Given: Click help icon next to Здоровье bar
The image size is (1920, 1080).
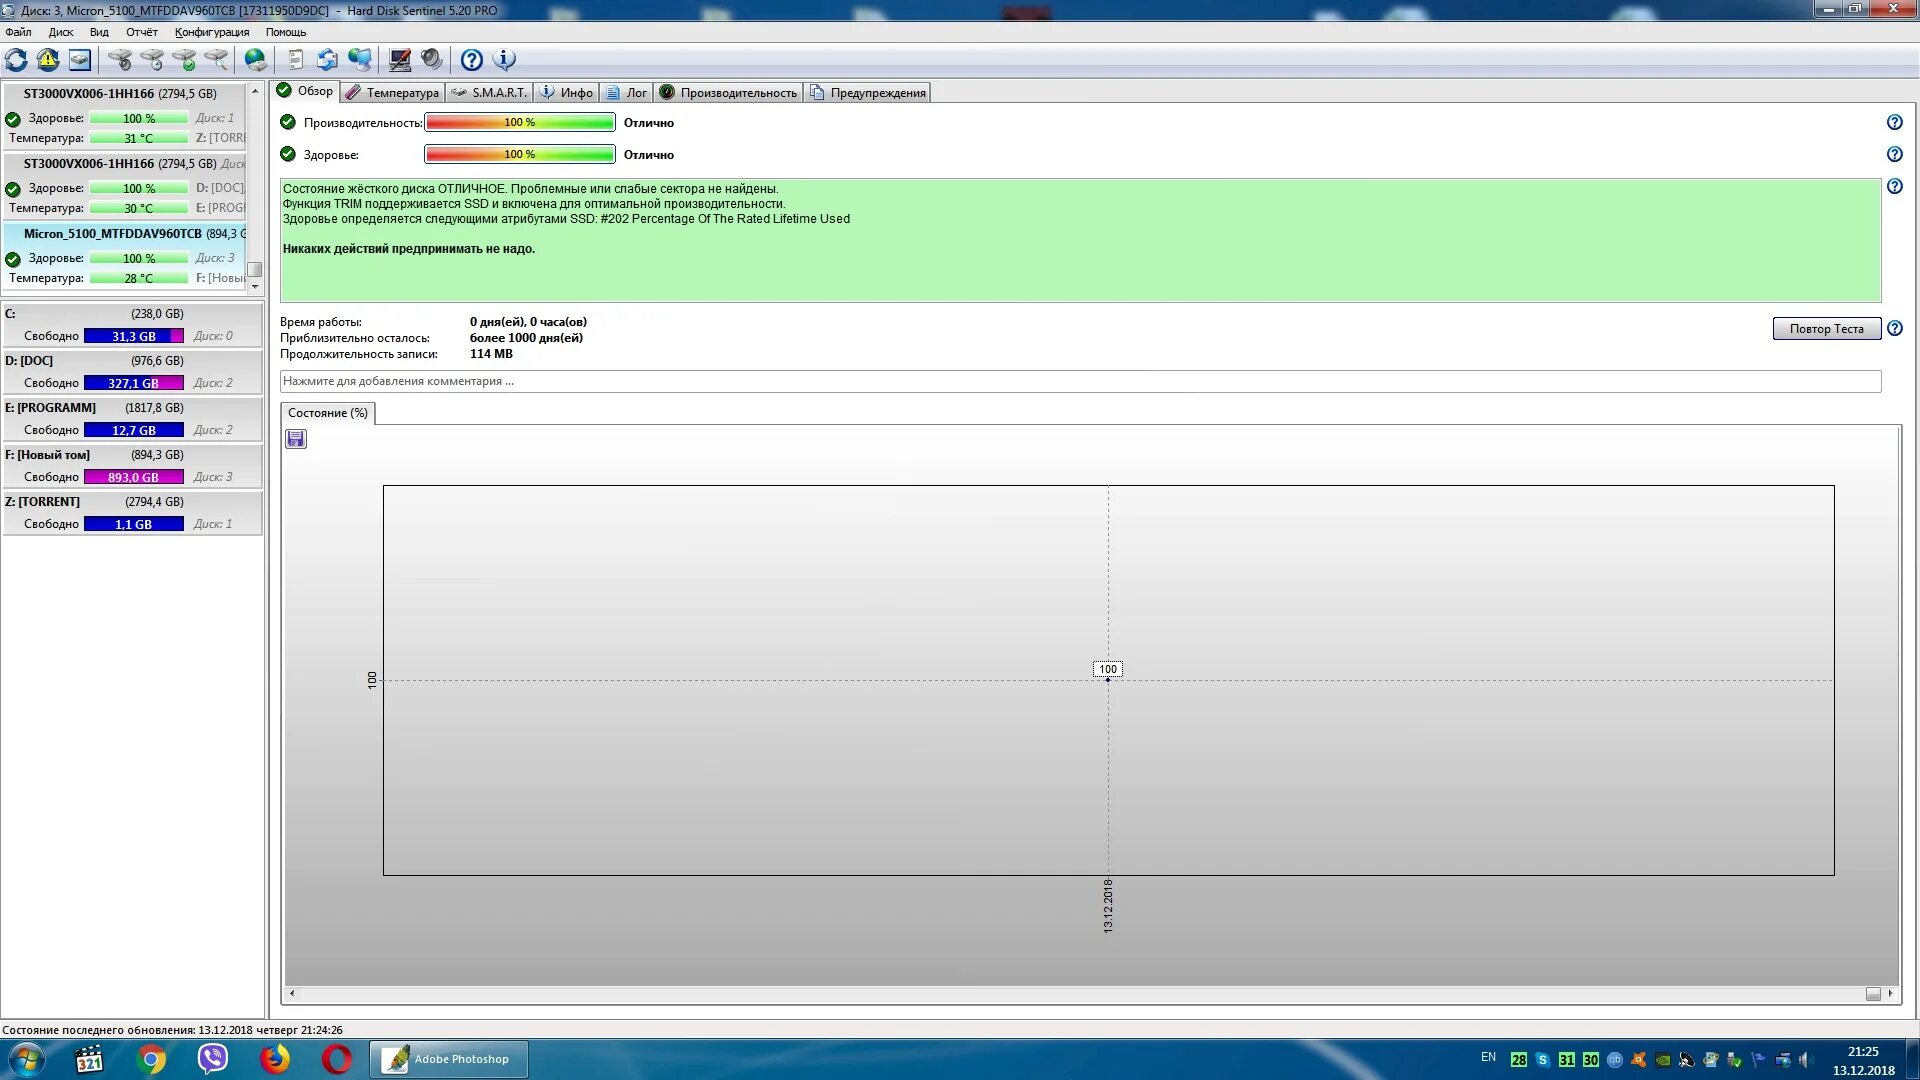Looking at the screenshot, I should click(1894, 154).
